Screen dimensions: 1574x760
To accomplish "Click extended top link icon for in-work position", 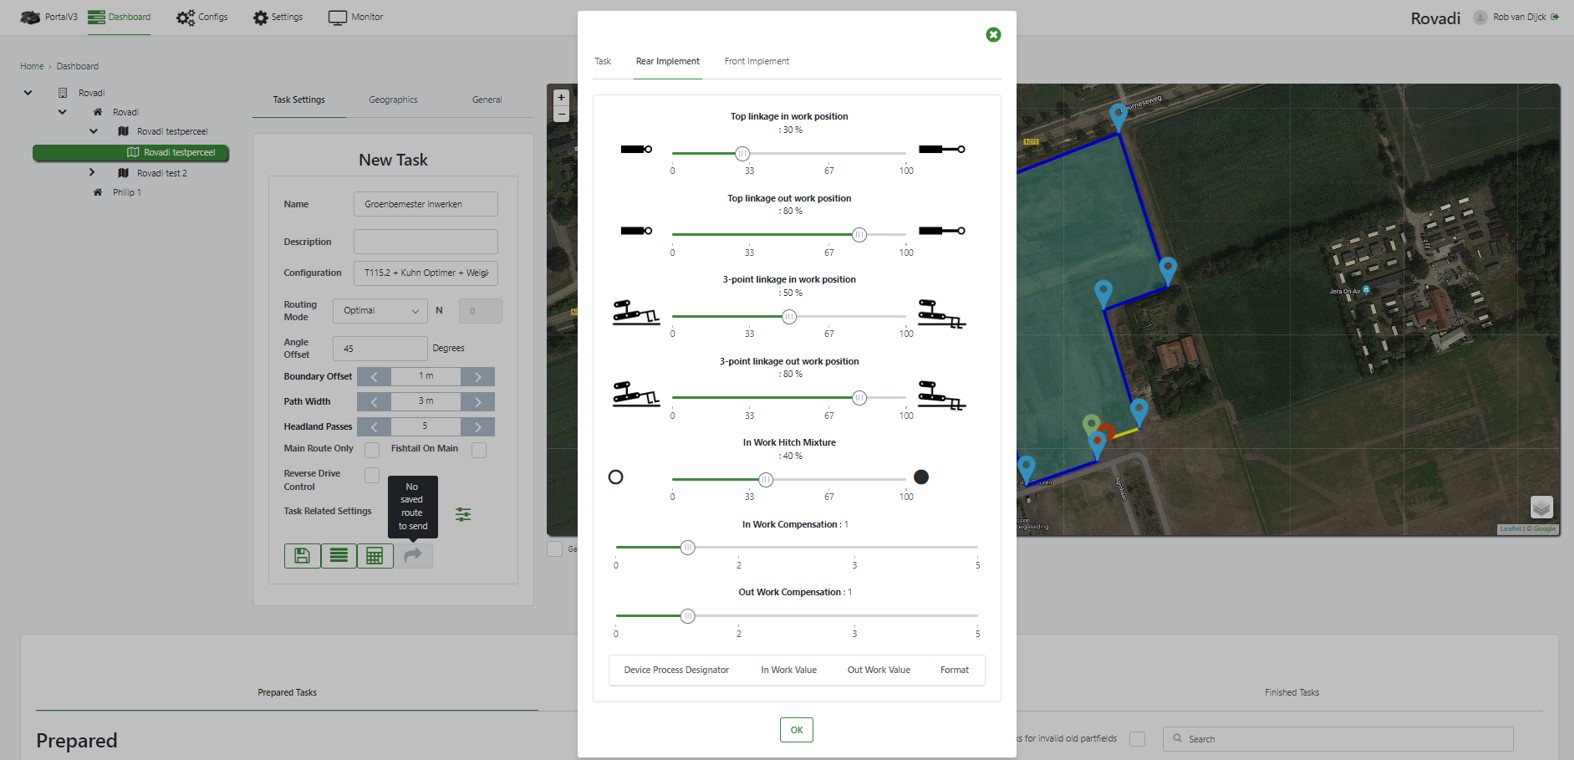I will 942,149.
